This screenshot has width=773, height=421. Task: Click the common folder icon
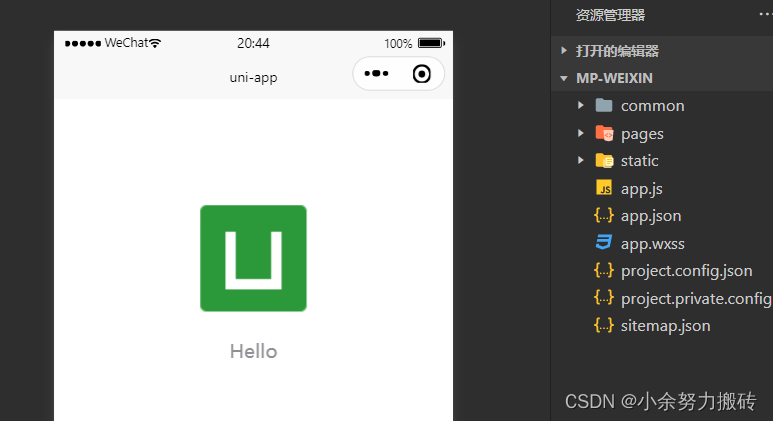pyautogui.click(x=604, y=105)
